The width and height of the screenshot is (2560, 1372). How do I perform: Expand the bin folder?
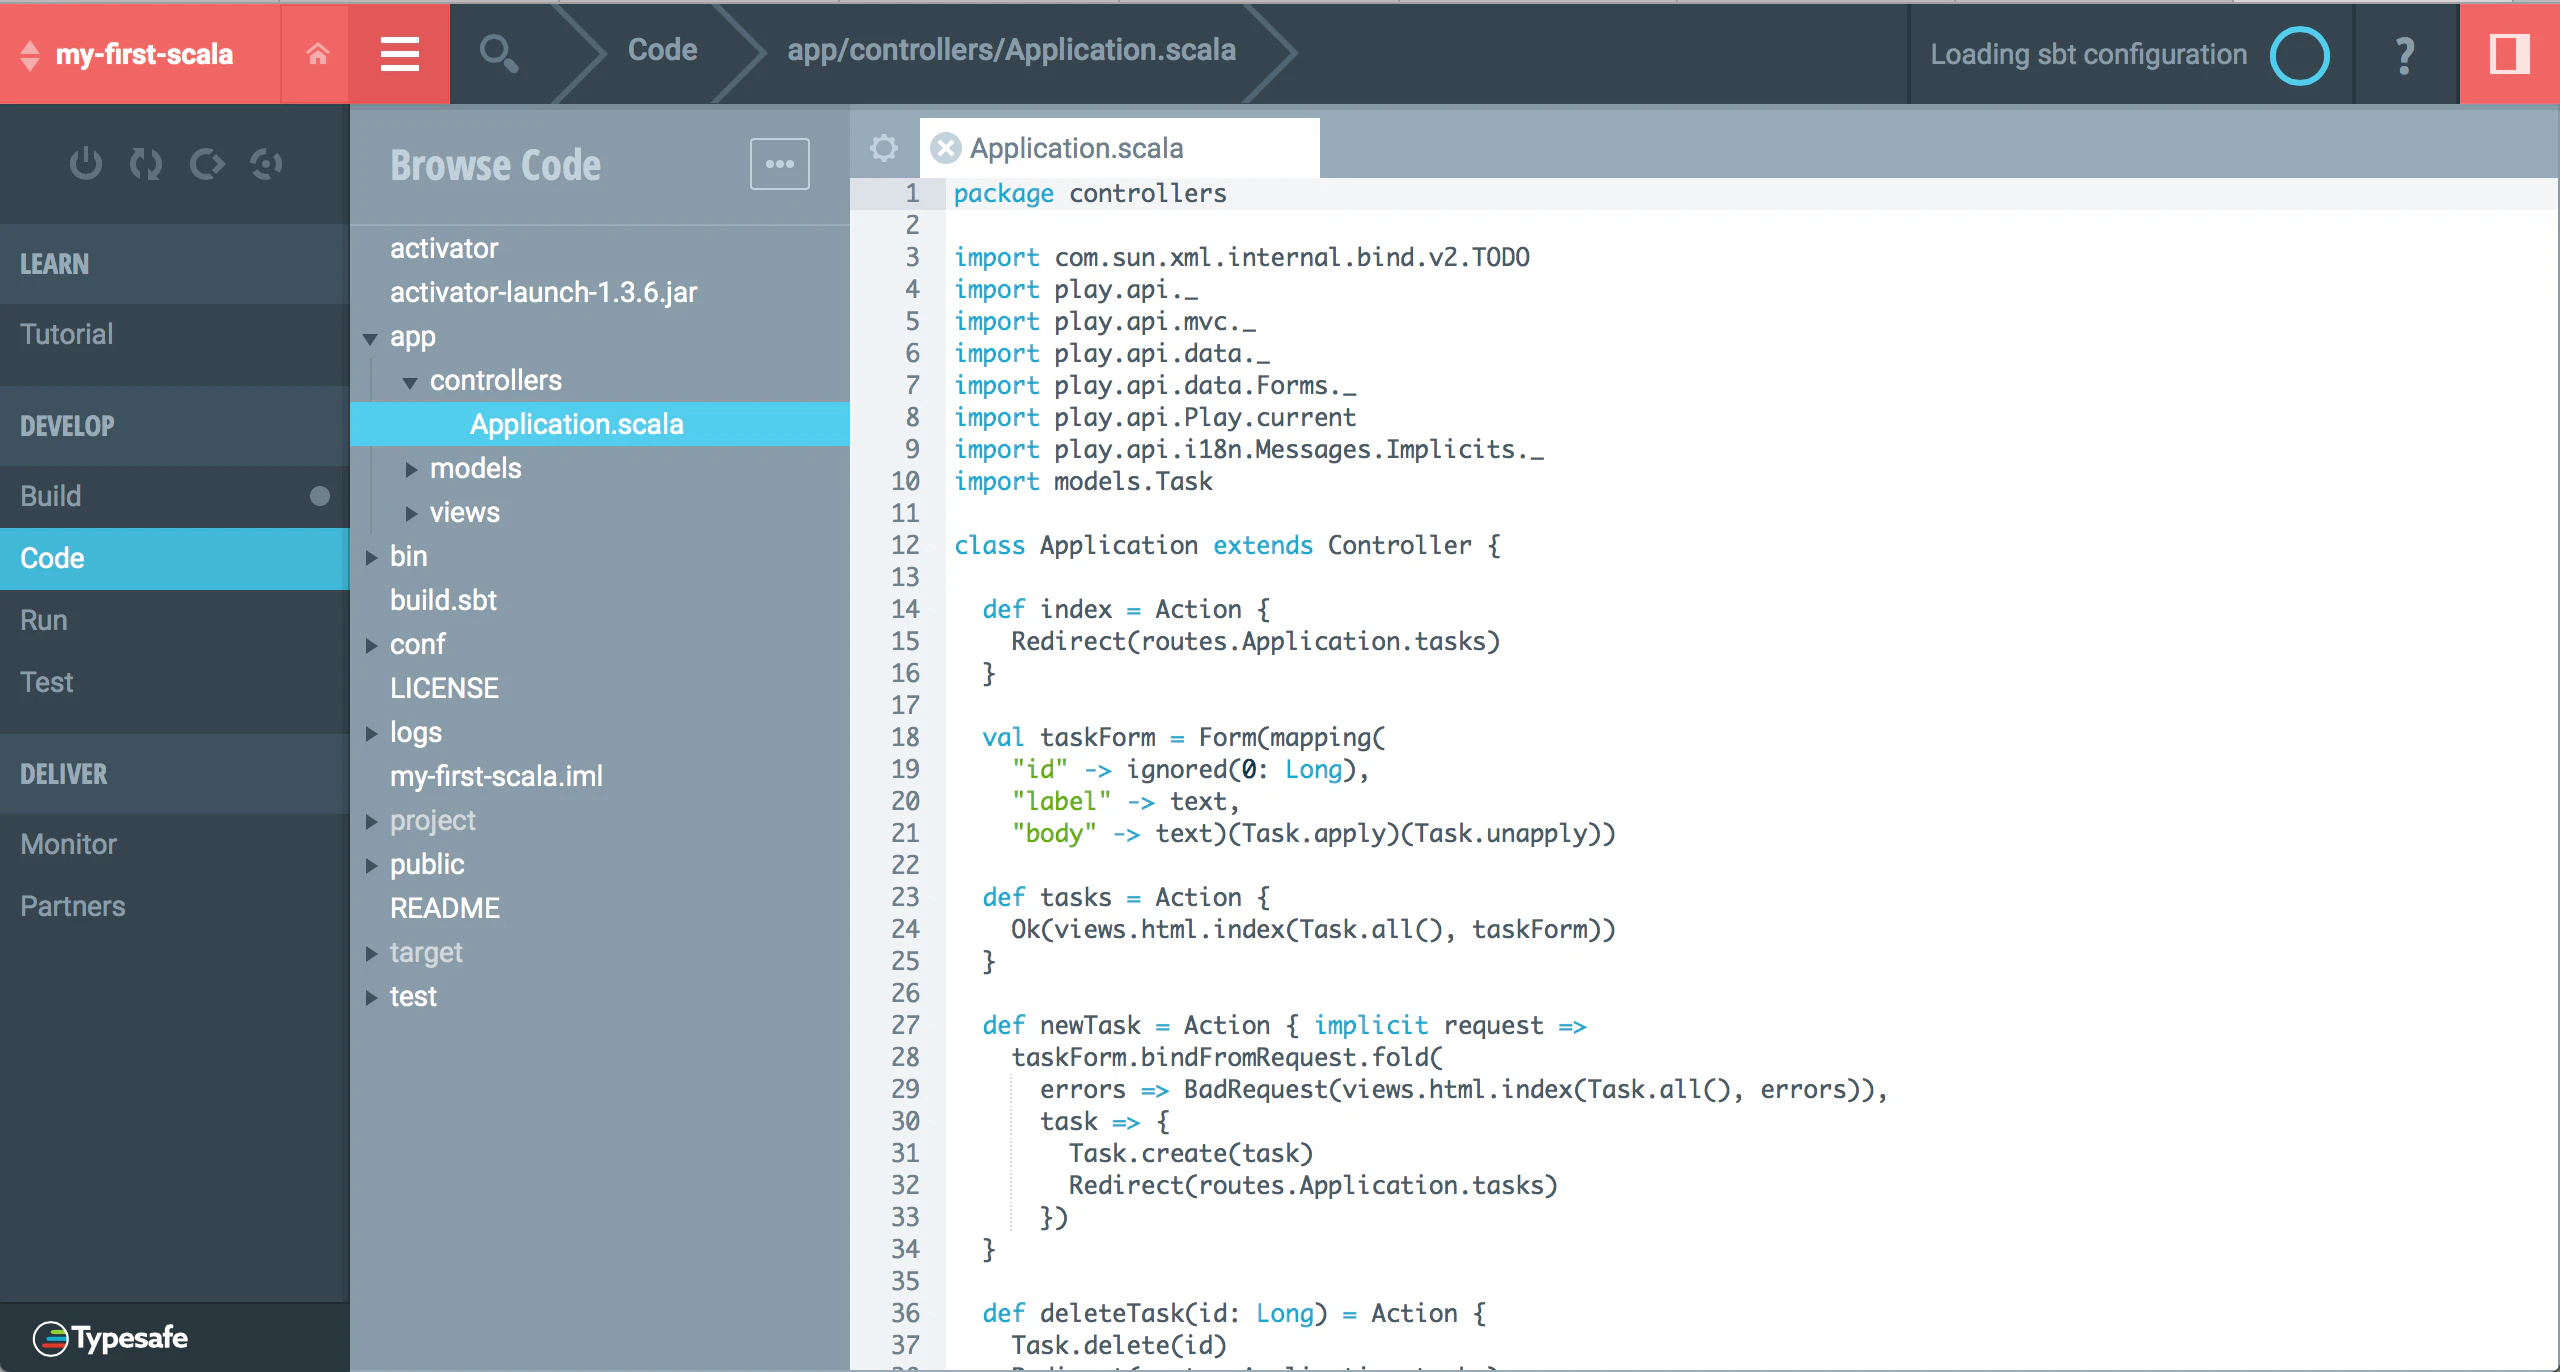370,557
